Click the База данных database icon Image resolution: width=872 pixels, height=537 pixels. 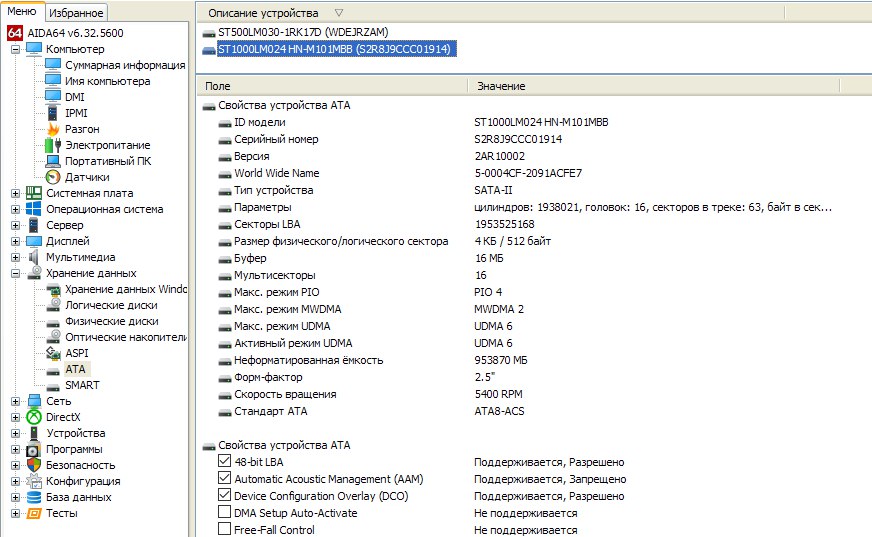[34, 498]
